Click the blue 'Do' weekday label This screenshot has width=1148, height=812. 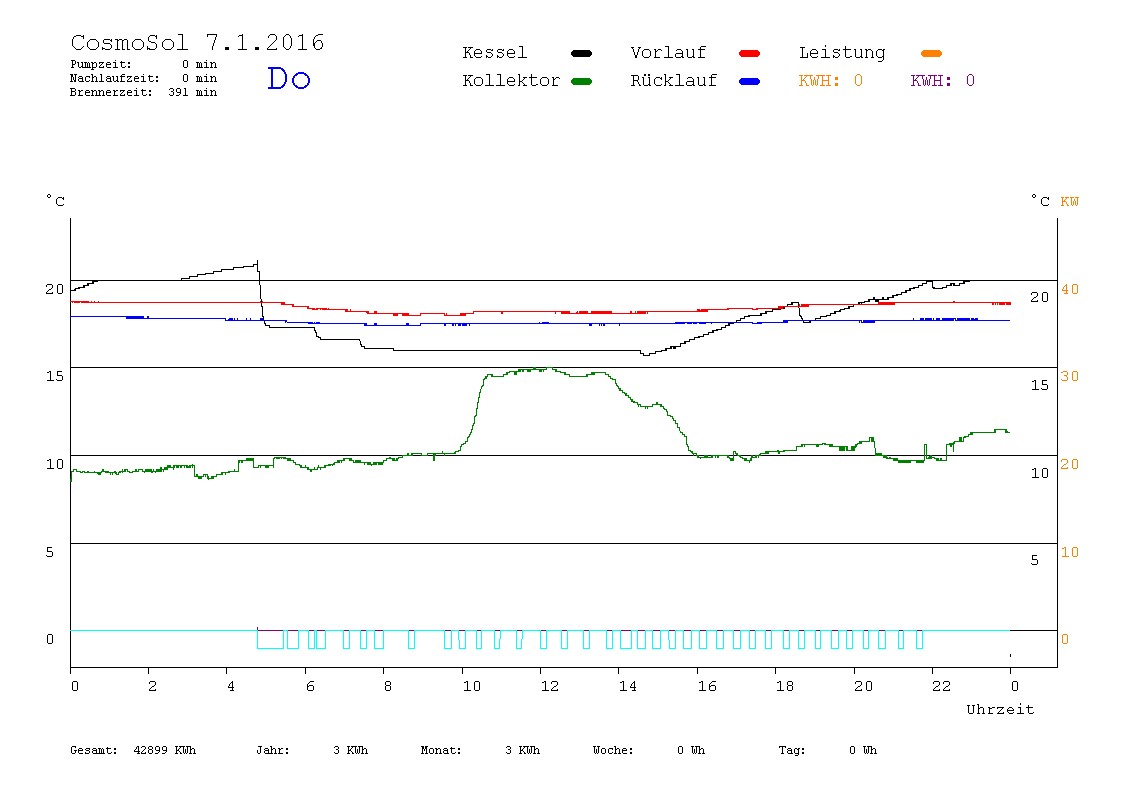click(x=288, y=78)
